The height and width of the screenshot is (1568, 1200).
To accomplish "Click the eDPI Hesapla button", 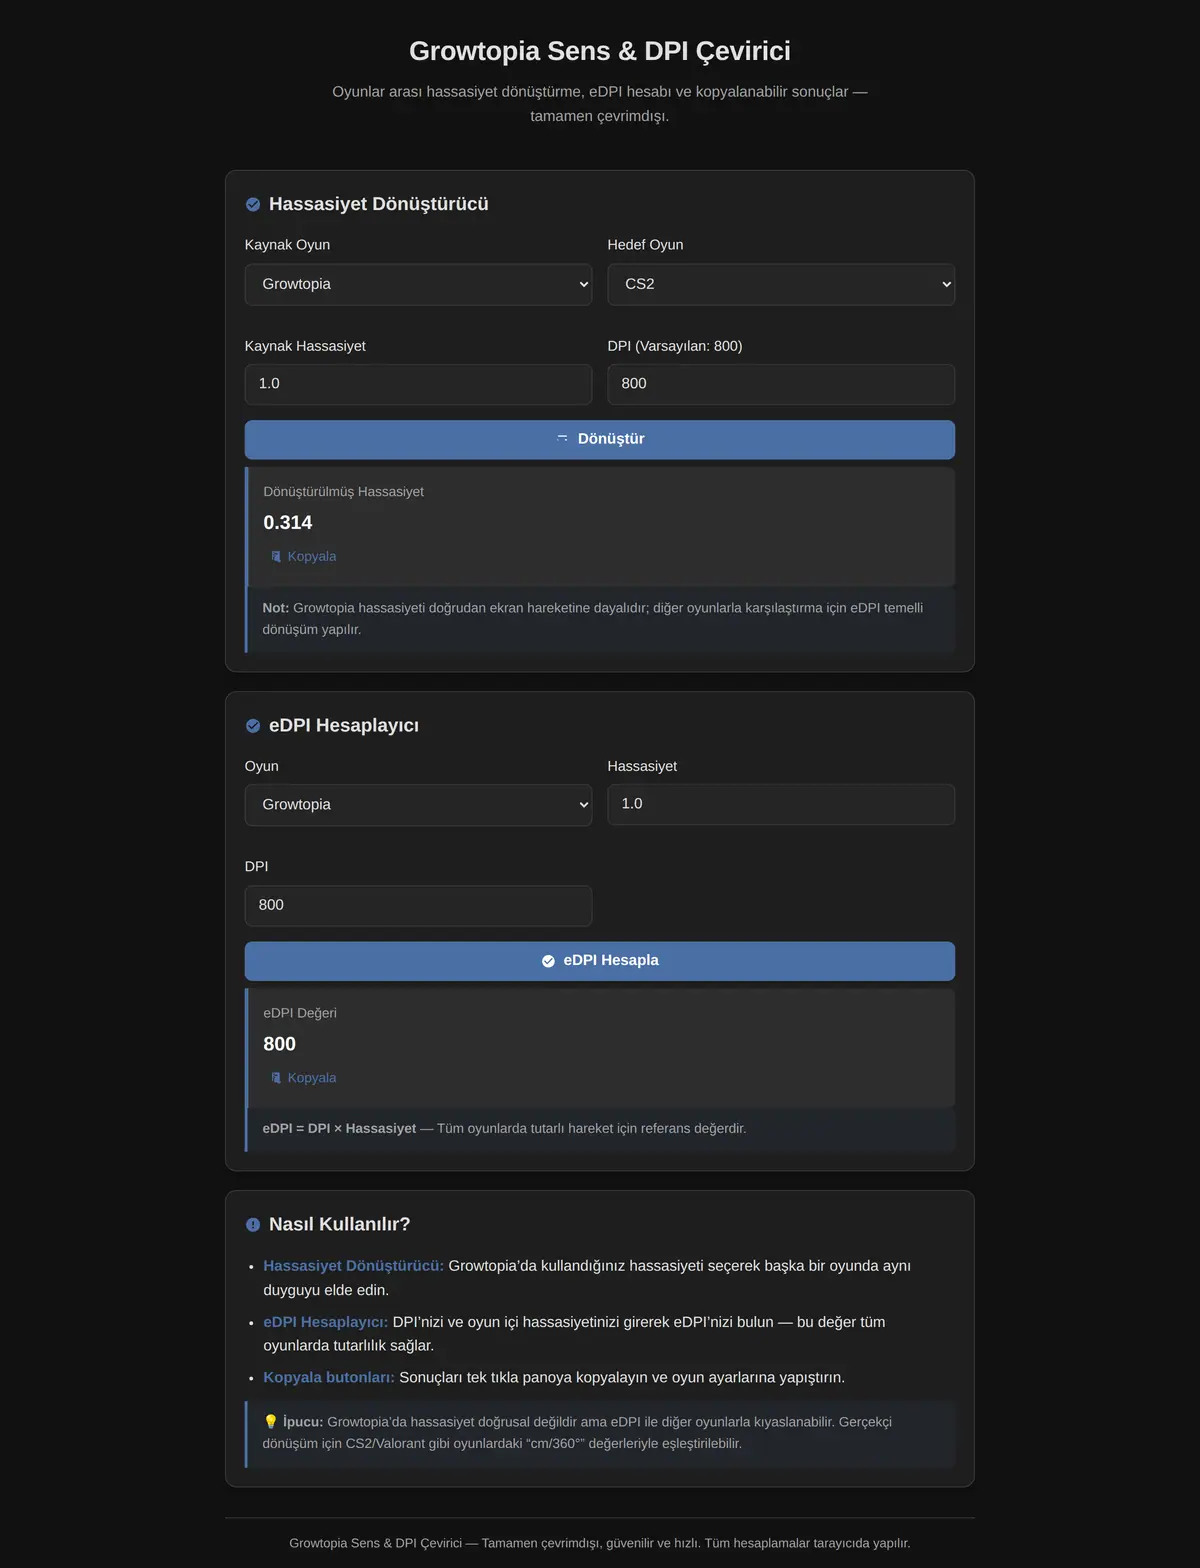I will tap(600, 961).
